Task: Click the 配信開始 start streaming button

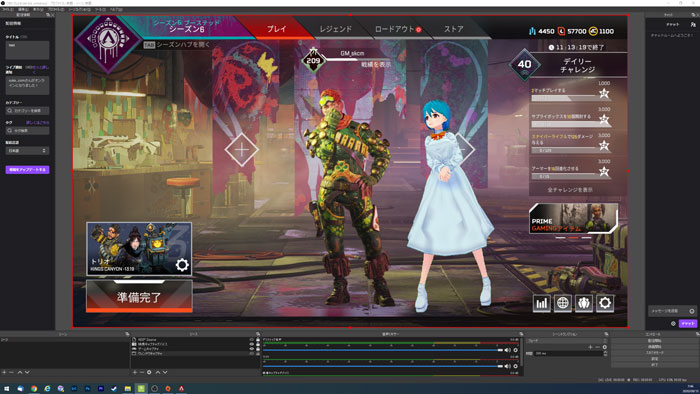Action: 654,340
